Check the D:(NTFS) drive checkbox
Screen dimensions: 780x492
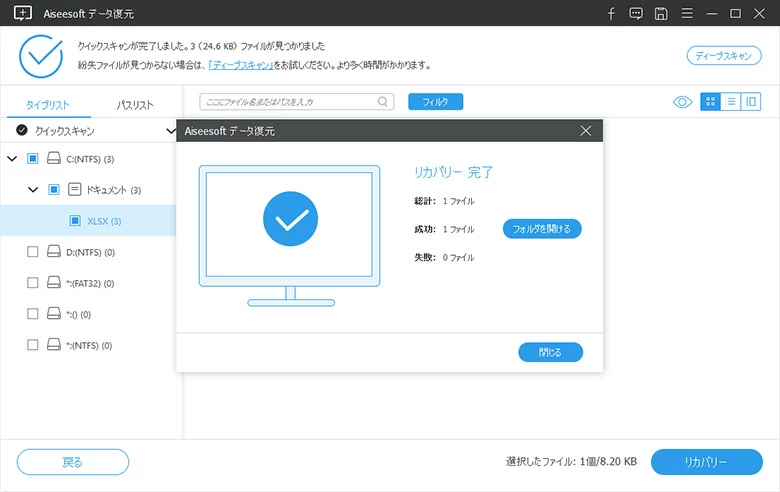(x=33, y=252)
